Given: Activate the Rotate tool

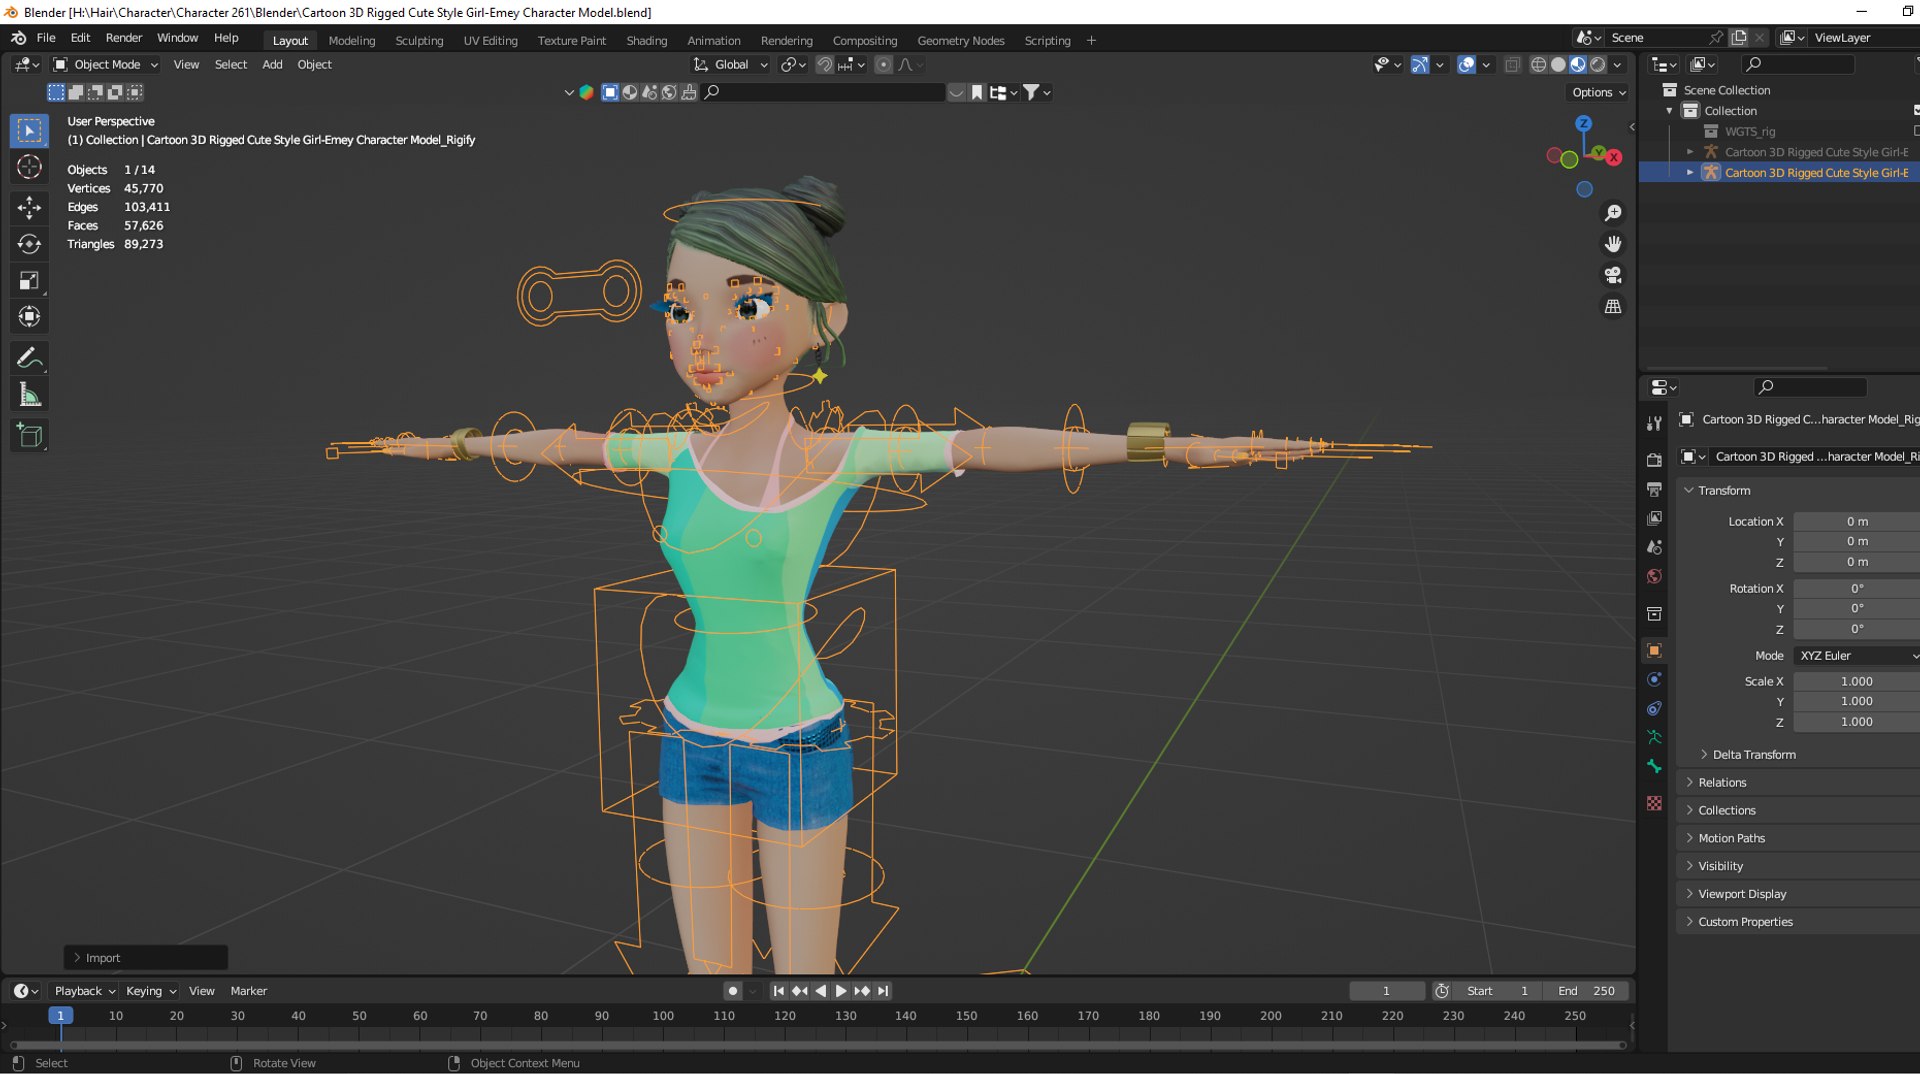Looking at the screenshot, I should [29, 244].
